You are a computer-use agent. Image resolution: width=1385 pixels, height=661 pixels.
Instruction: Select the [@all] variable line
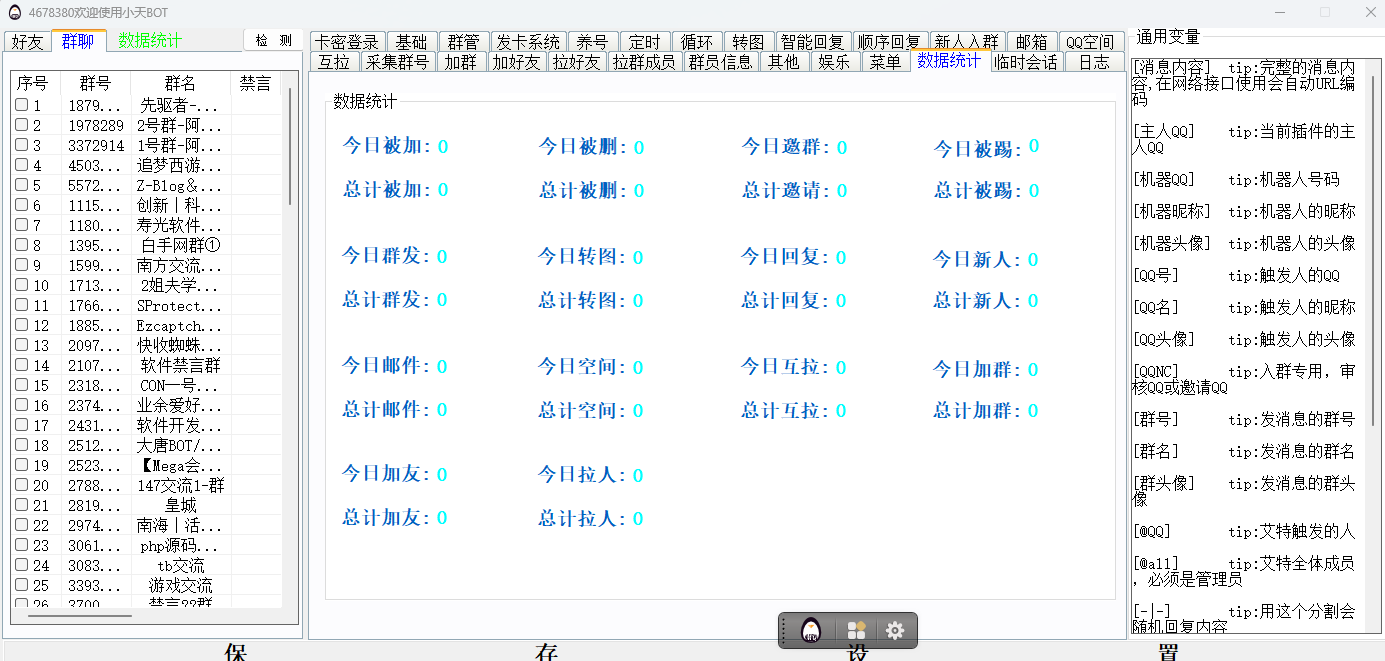click(1243, 571)
